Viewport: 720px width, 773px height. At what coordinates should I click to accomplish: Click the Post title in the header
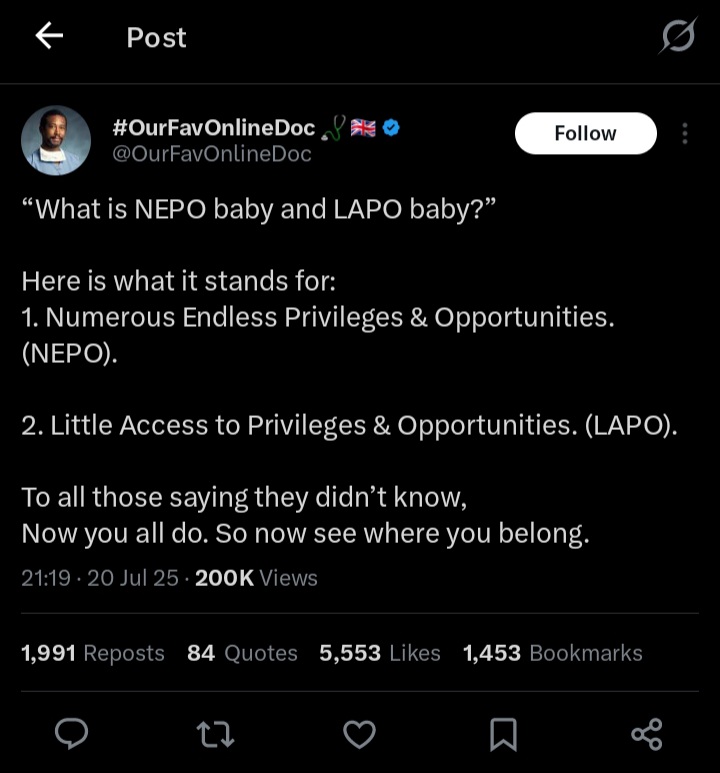[156, 37]
